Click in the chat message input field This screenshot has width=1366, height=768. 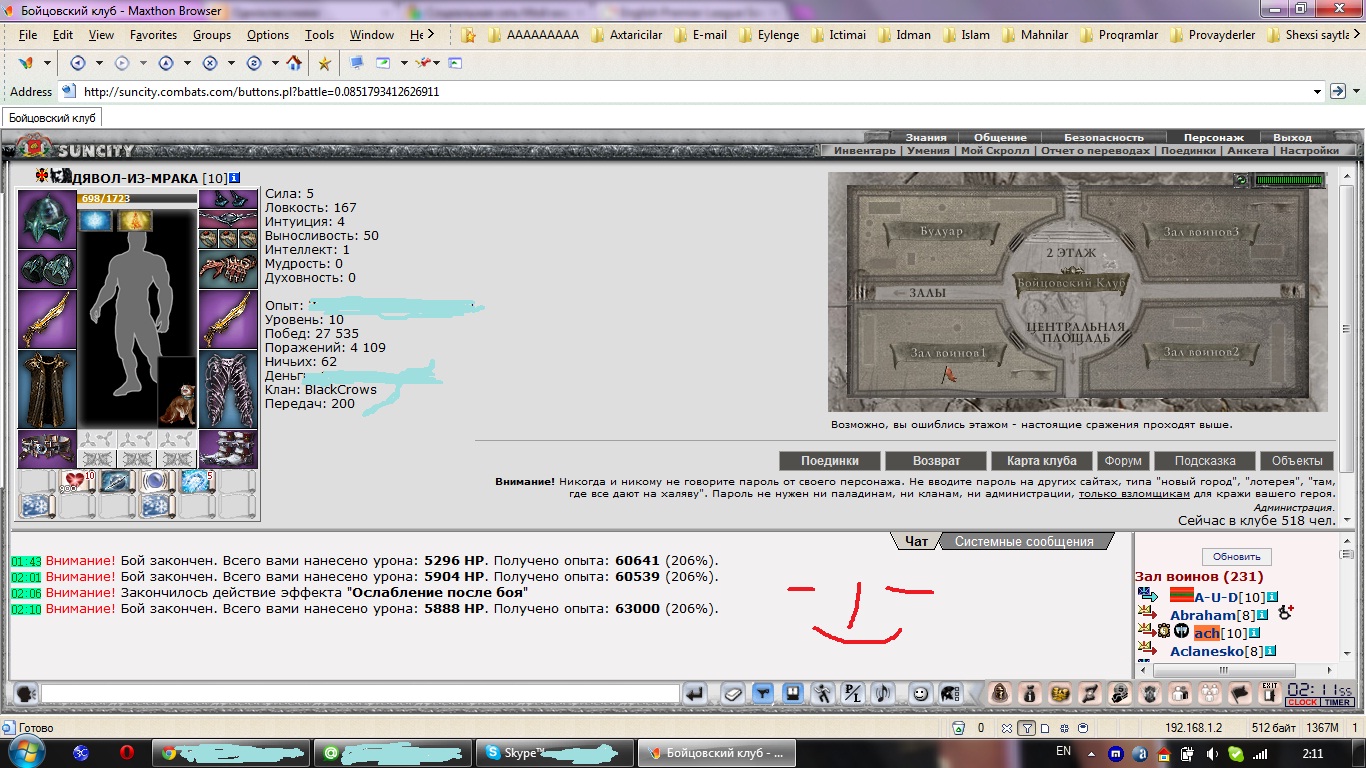pyautogui.click(x=360, y=693)
